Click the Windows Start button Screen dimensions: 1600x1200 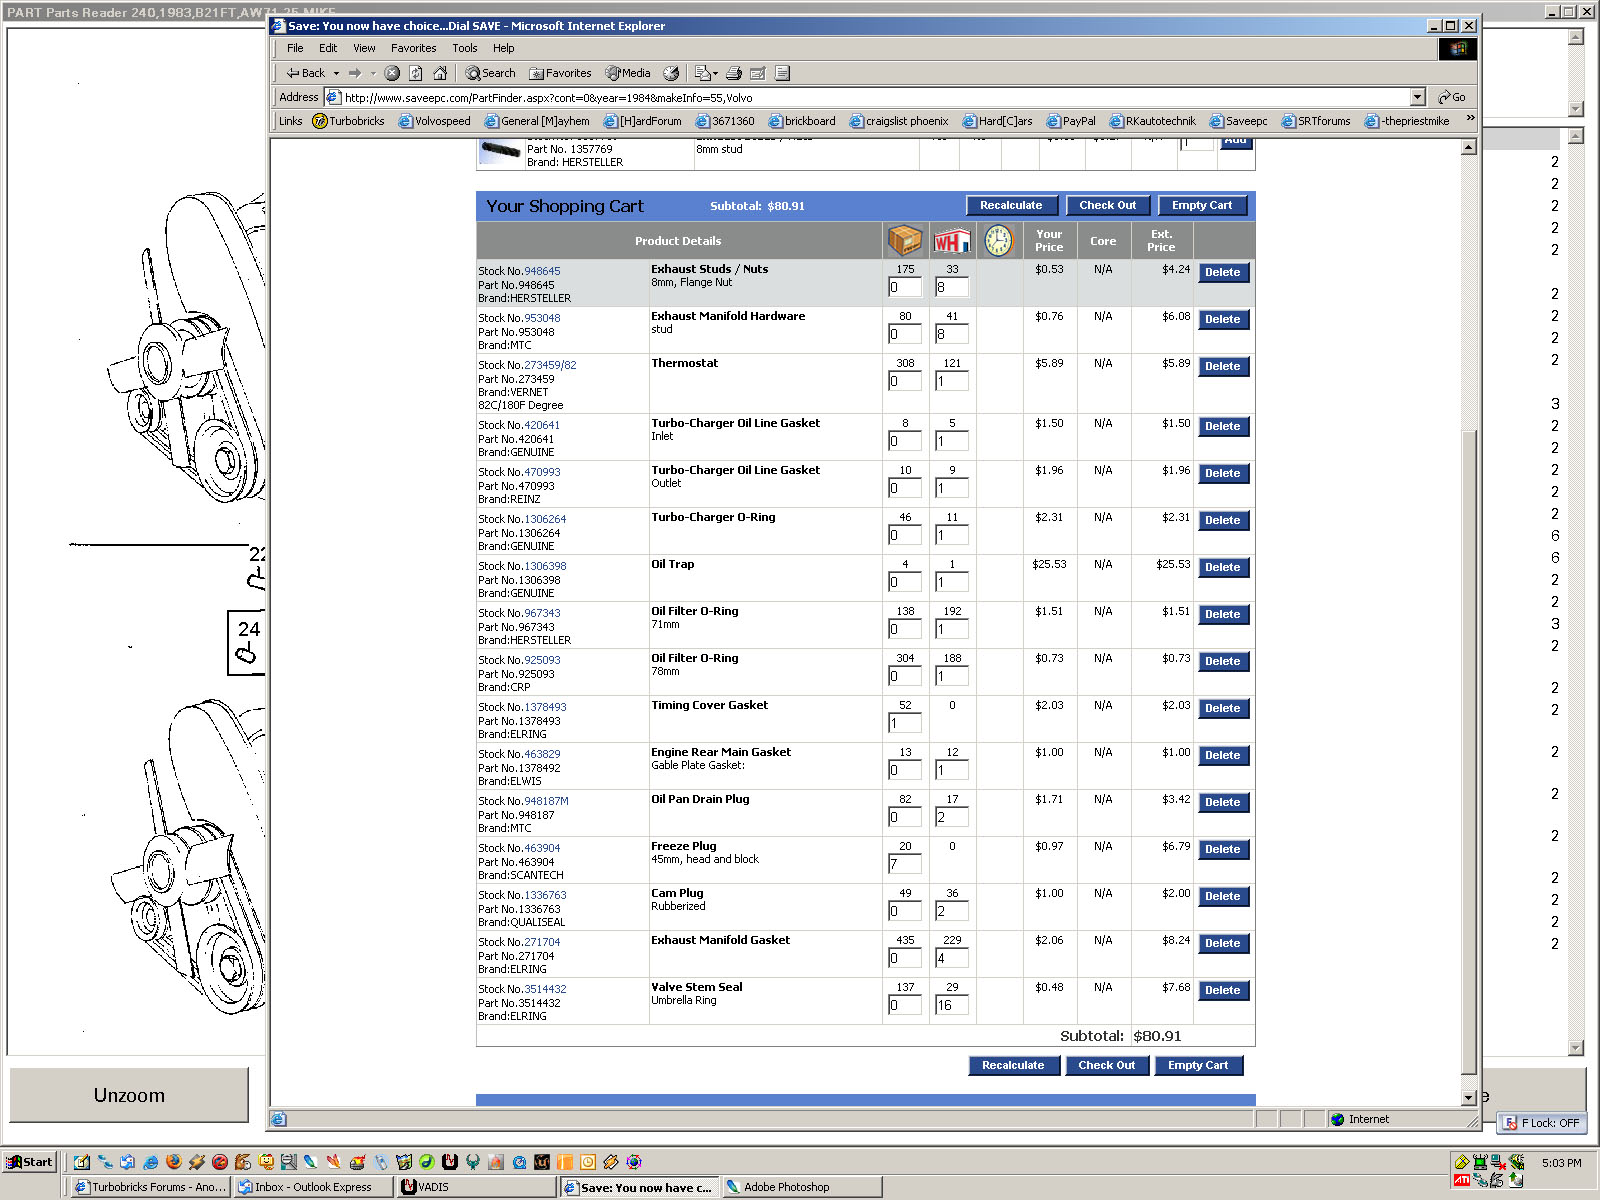(x=30, y=1162)
